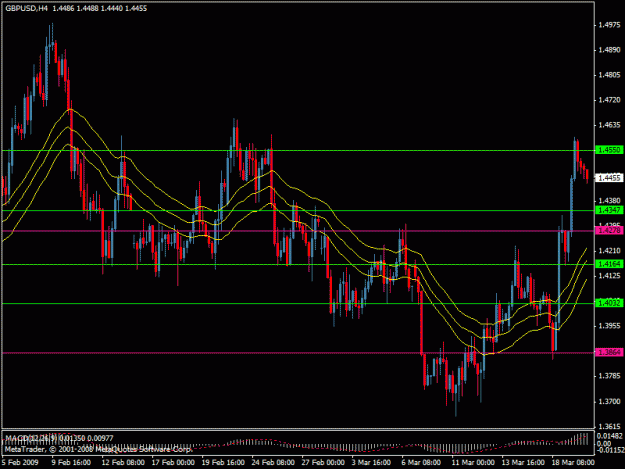625x469 pixels.
Task: Click the magenta 1.3864 price label
Action: 609,352
